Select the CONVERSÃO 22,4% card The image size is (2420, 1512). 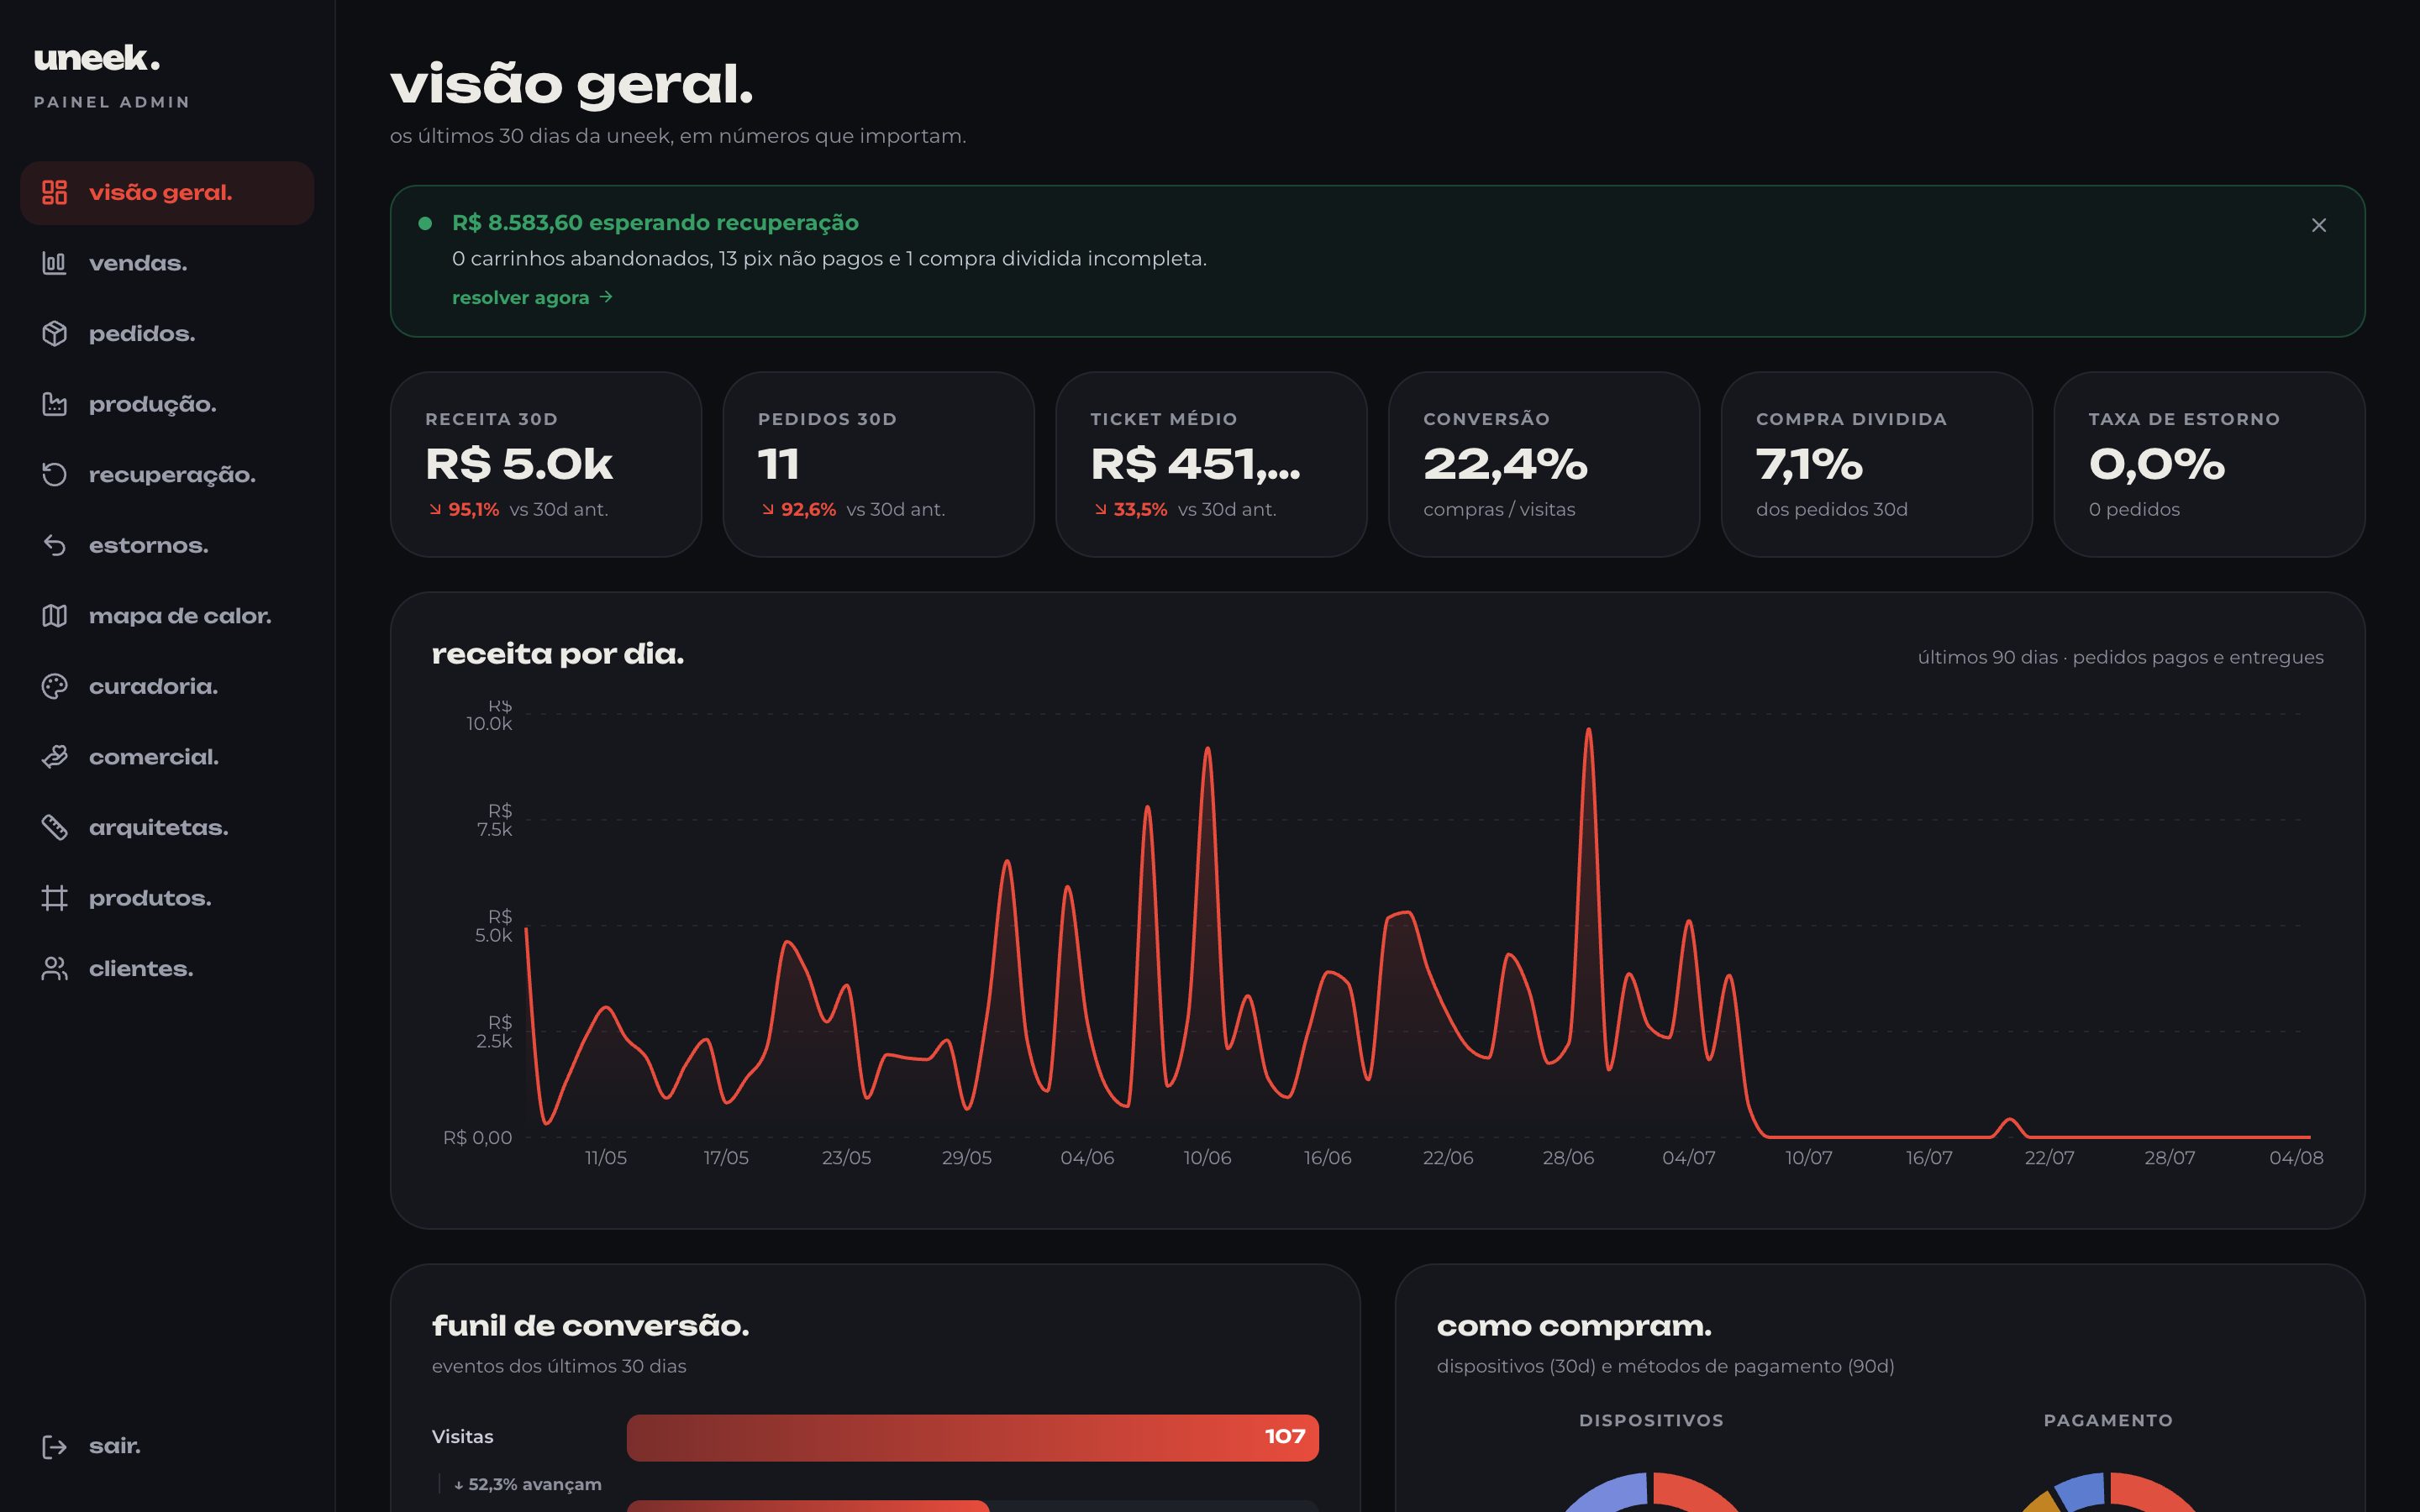pos(1544,464)
